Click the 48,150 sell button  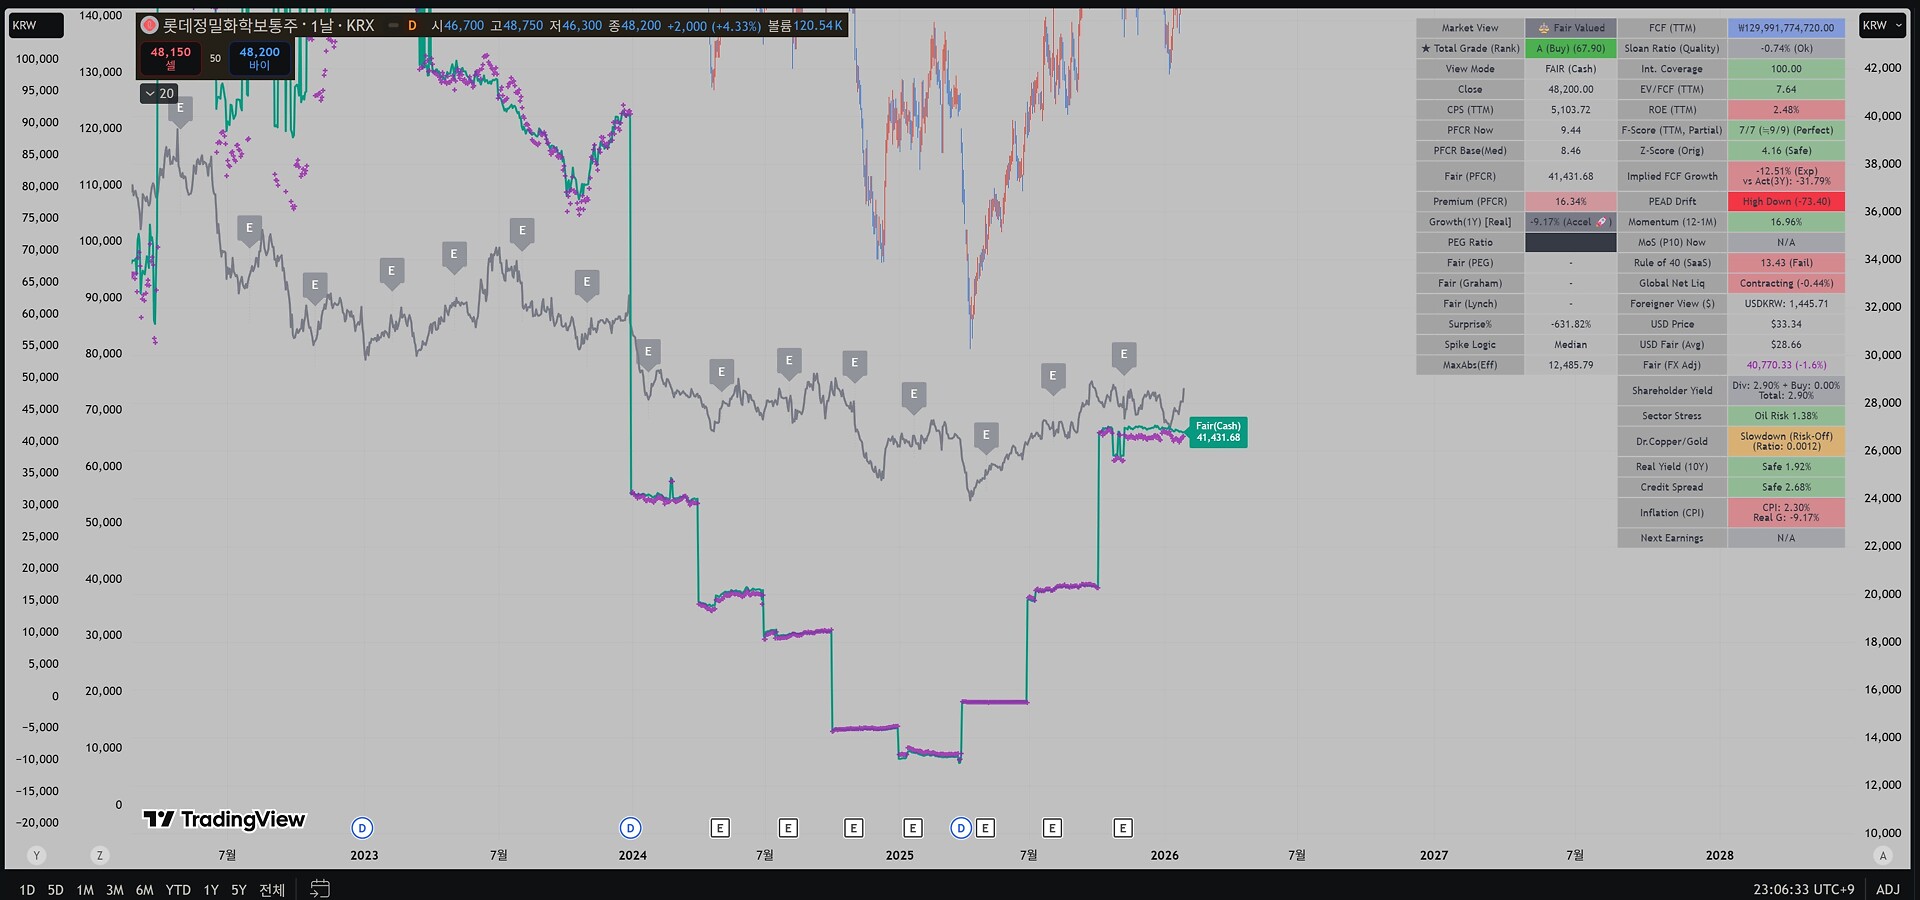click(171, 58)
